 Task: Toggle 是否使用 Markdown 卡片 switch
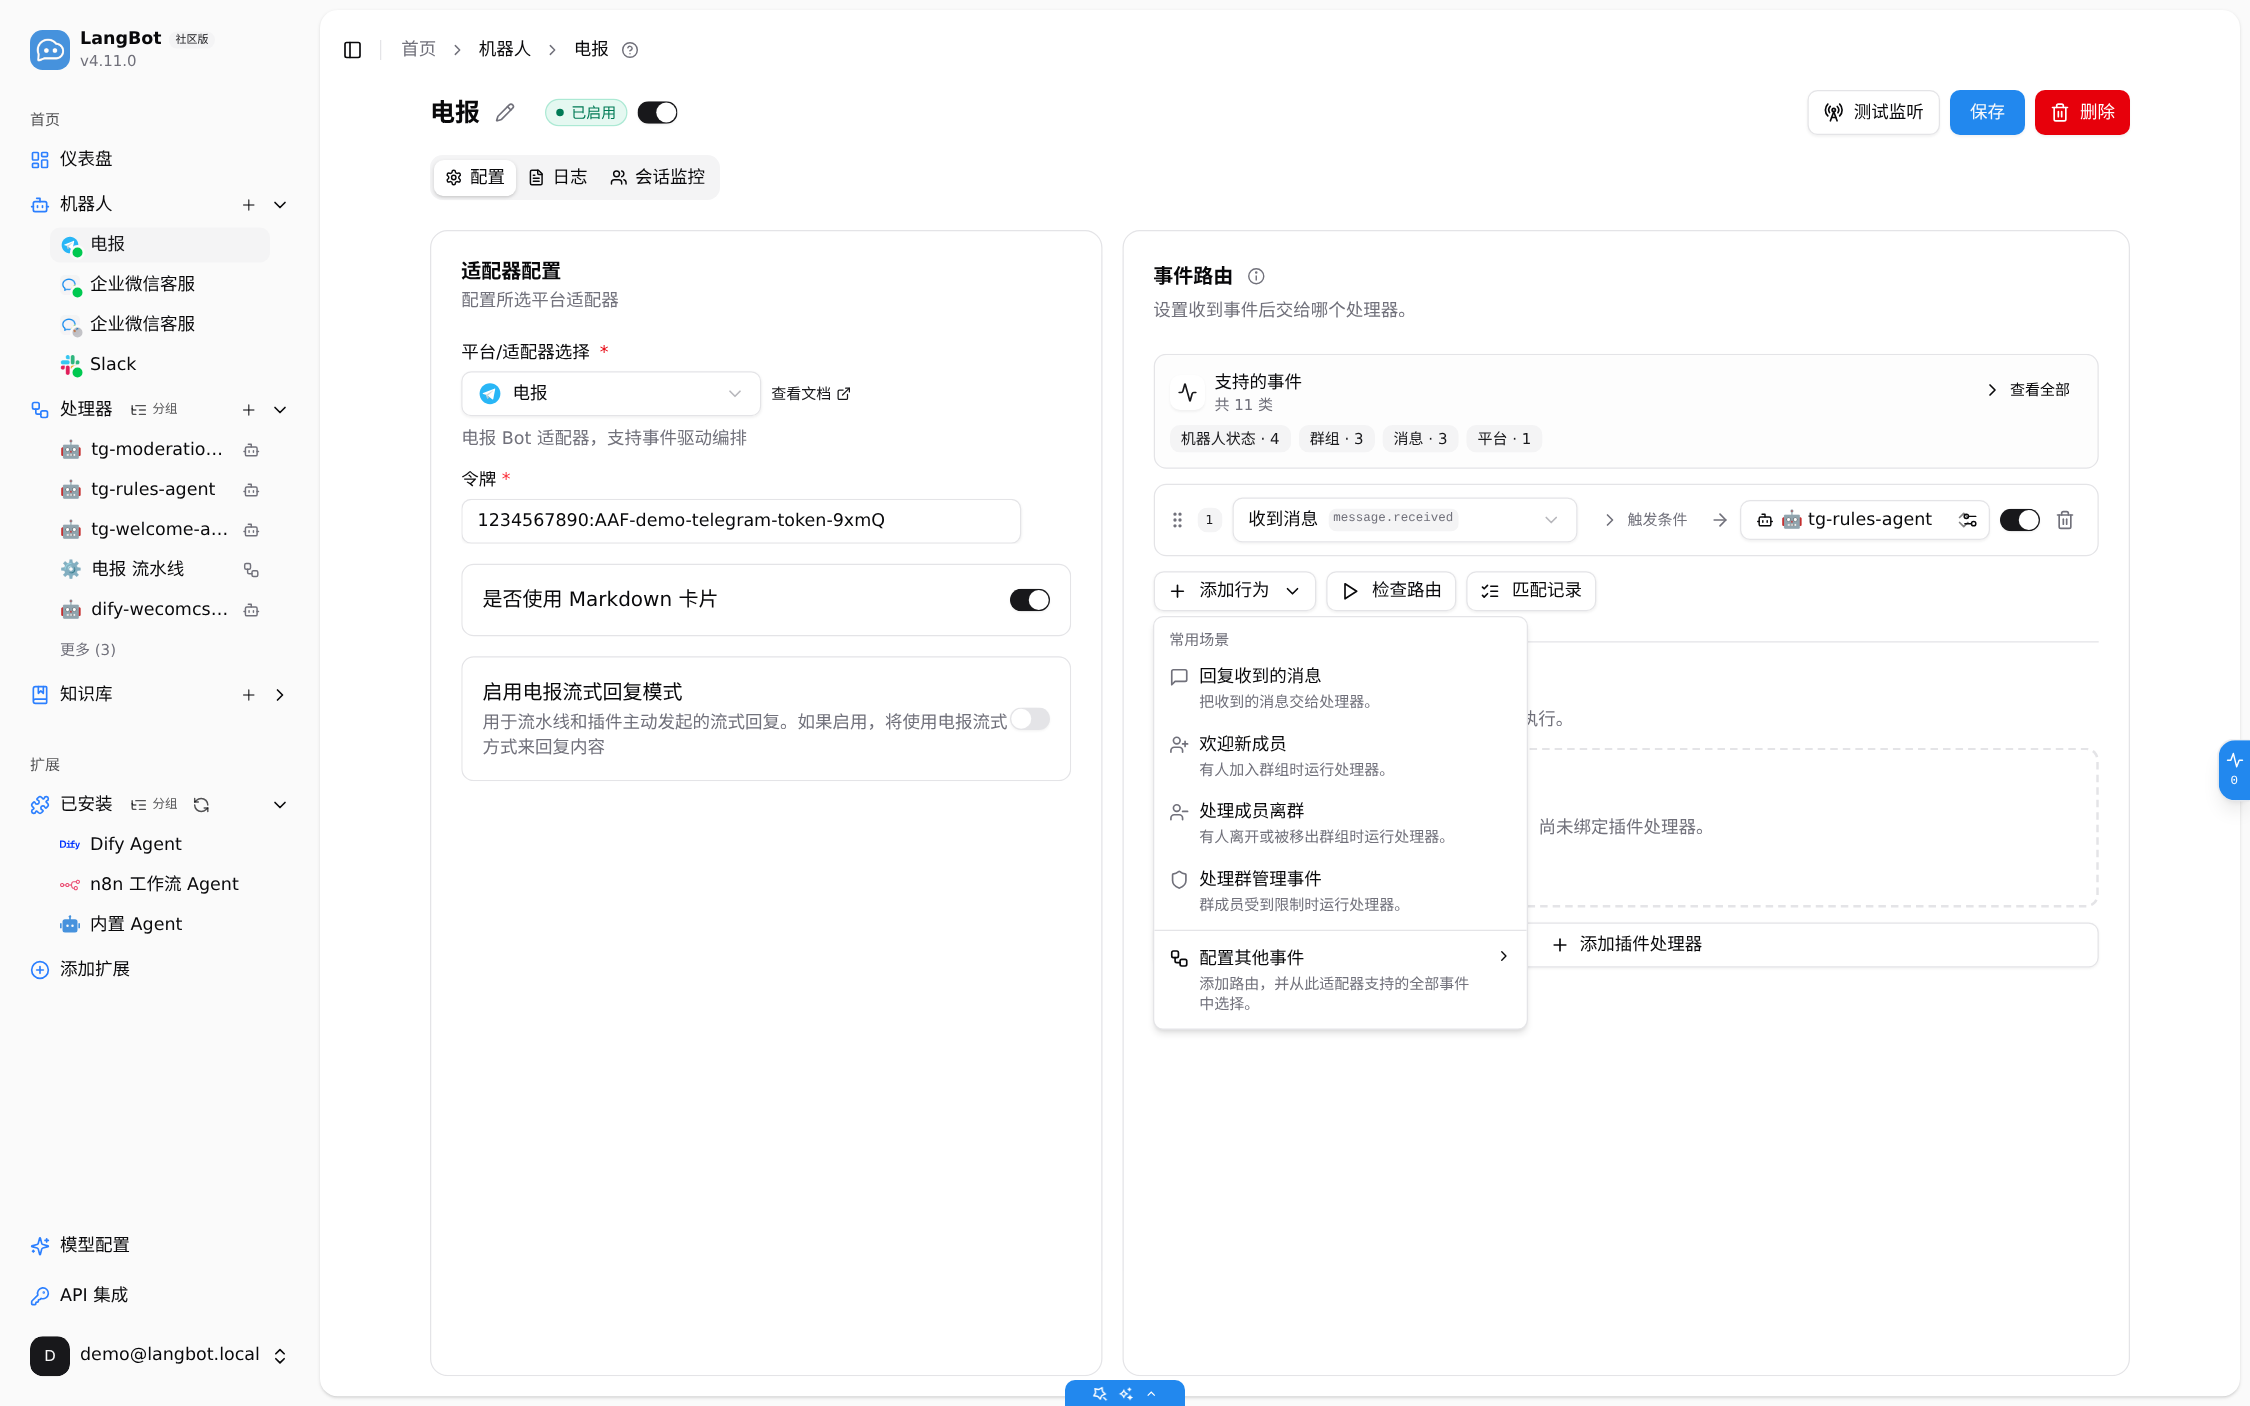[x=1030, y=600]
